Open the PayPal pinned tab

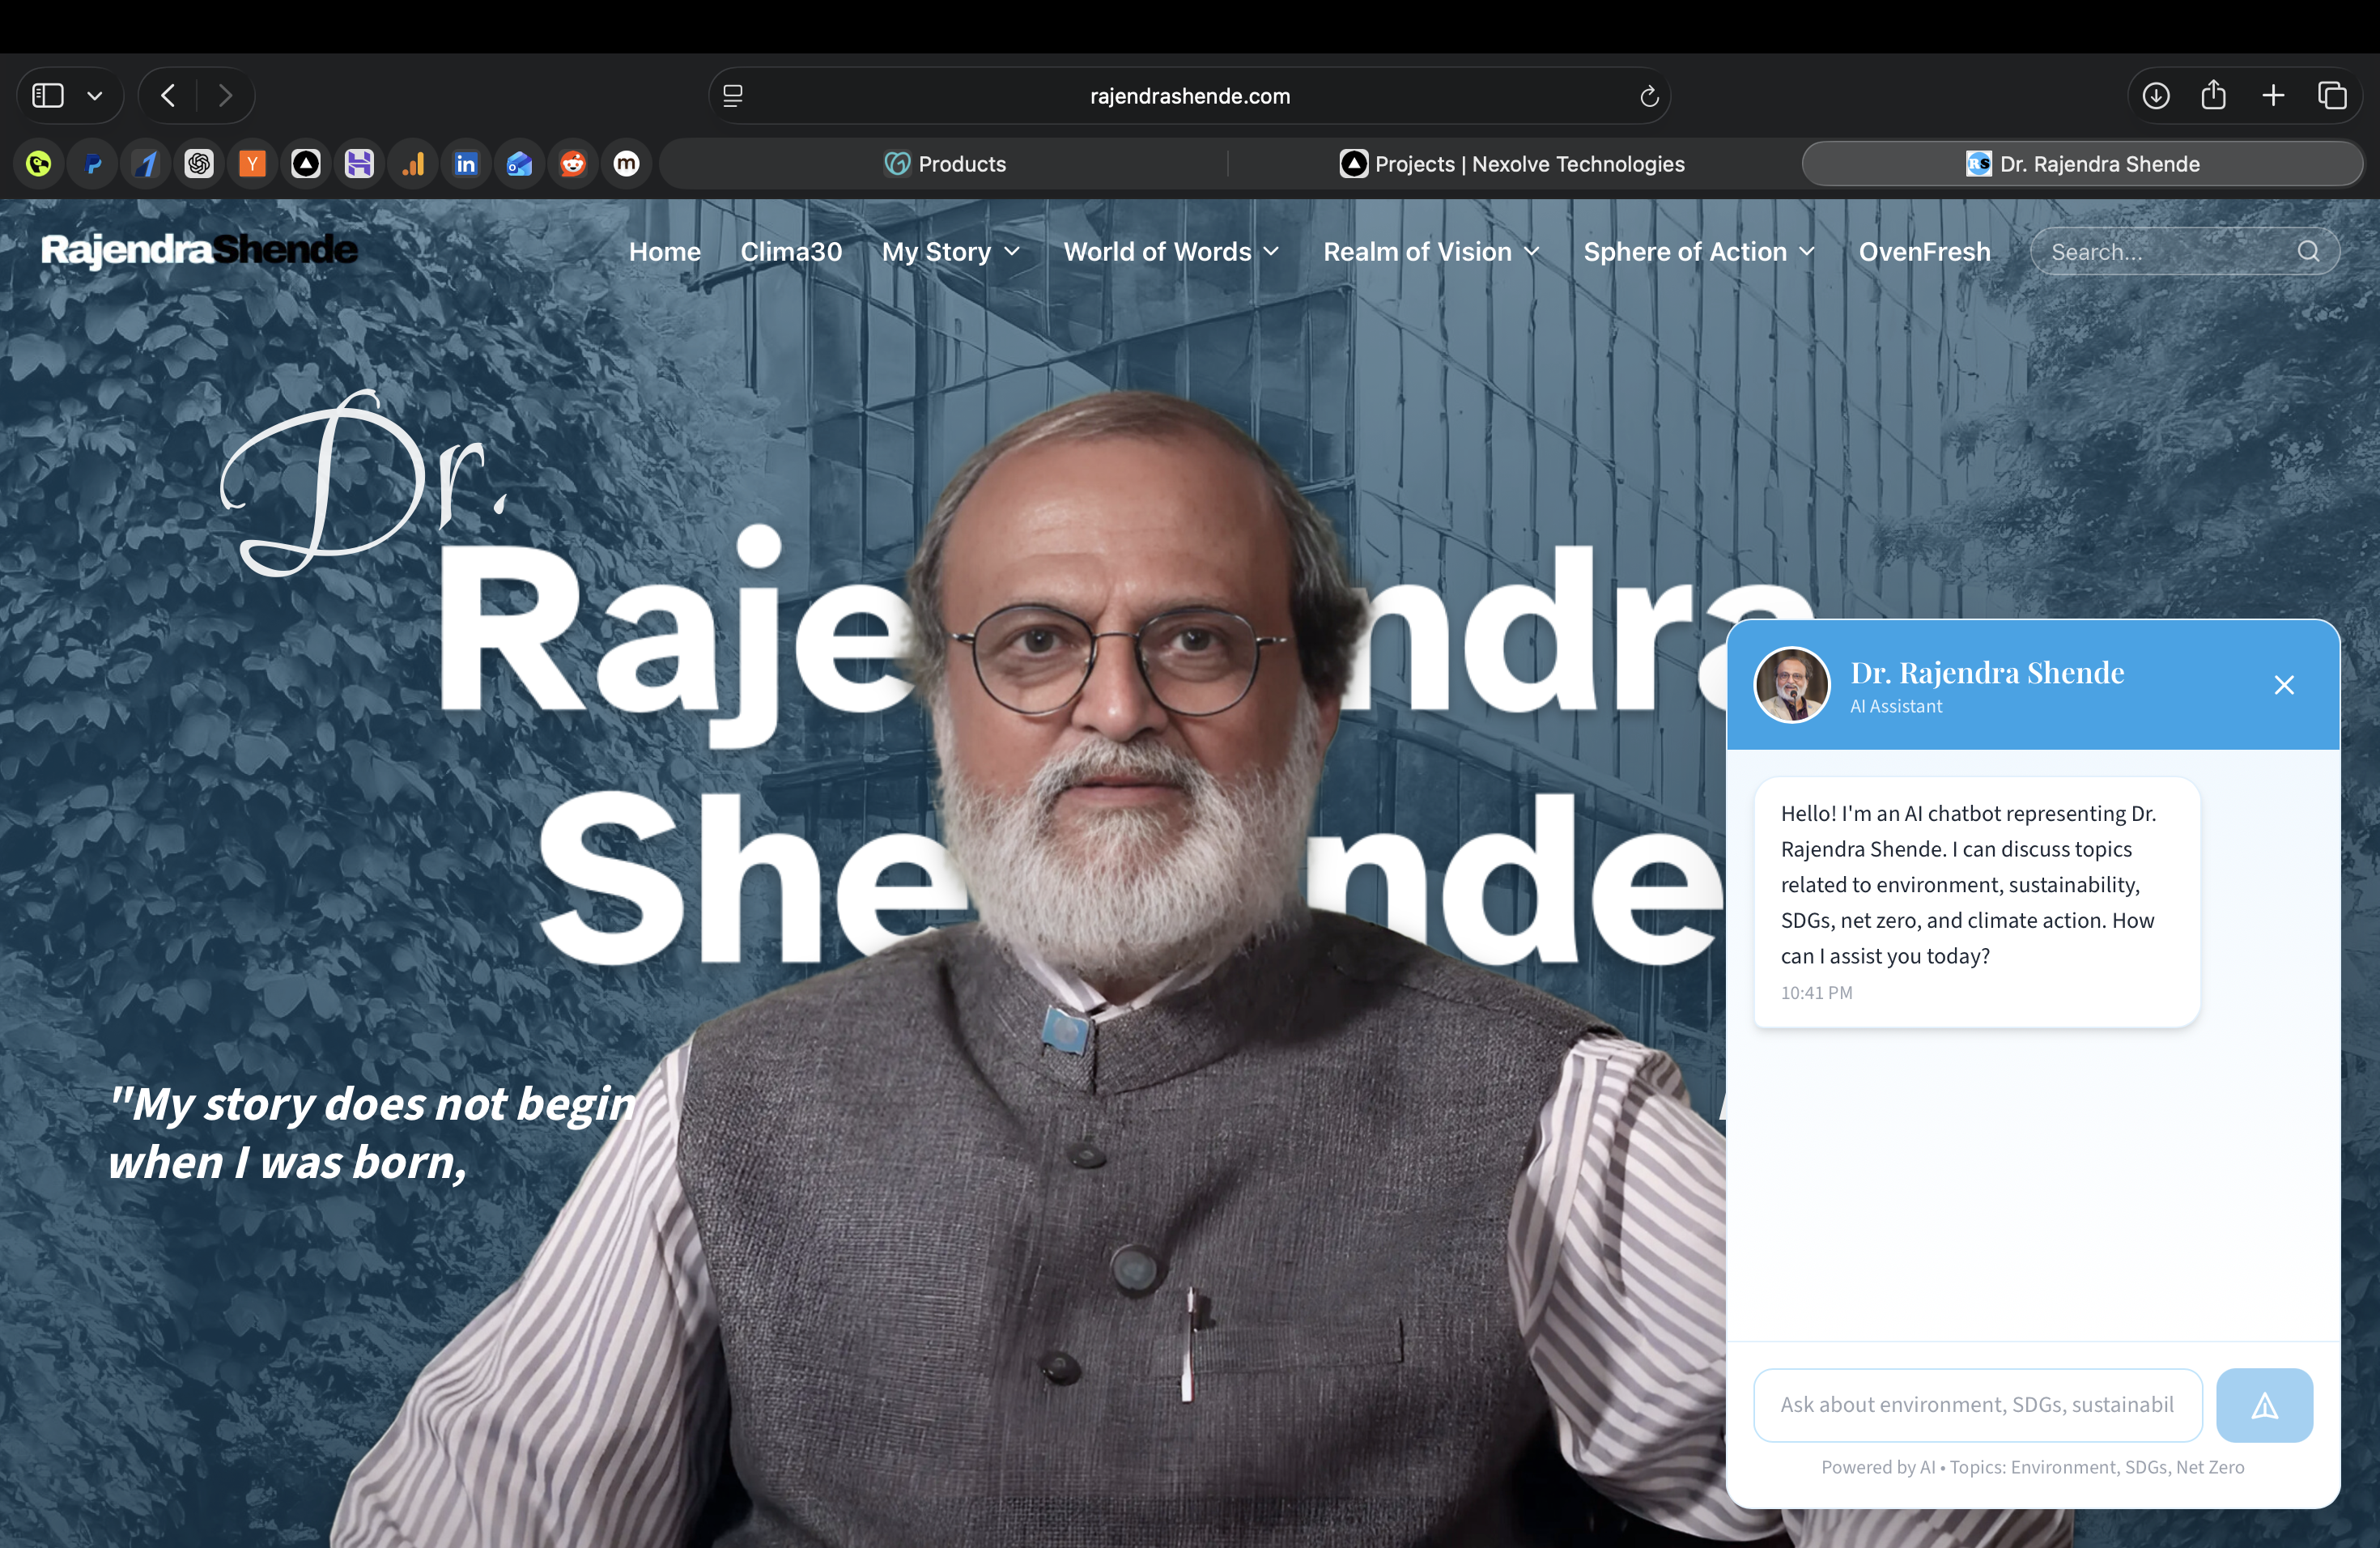pos(93,163)
